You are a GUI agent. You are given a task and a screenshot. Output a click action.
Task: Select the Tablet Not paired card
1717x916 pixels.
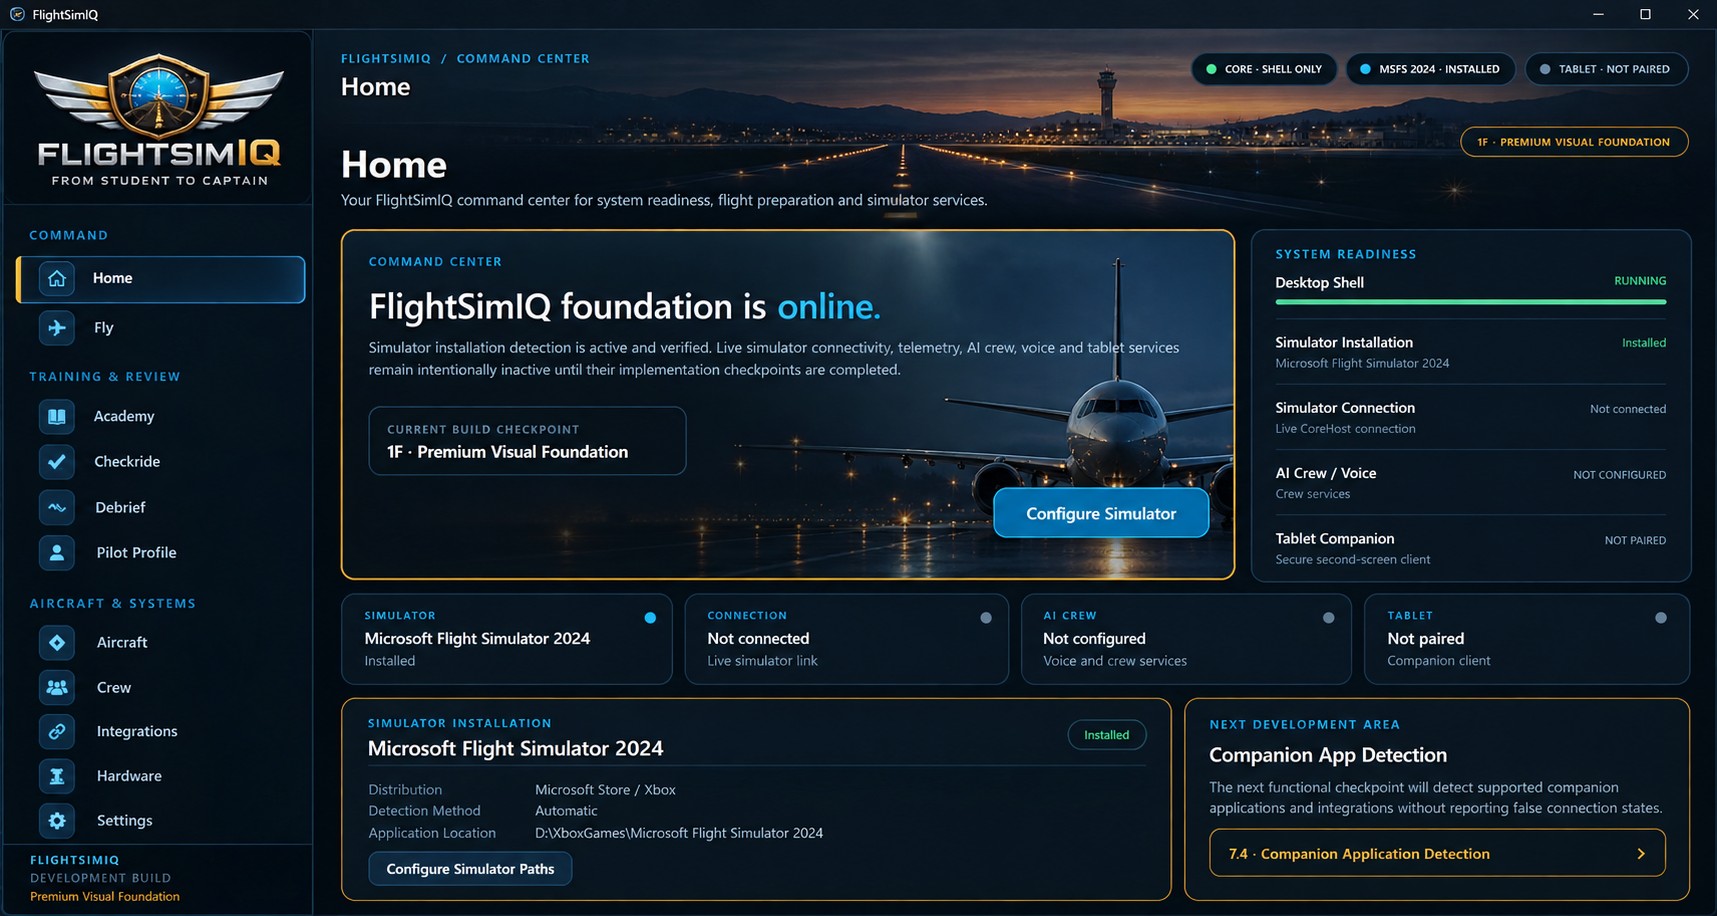(1527, 639)
